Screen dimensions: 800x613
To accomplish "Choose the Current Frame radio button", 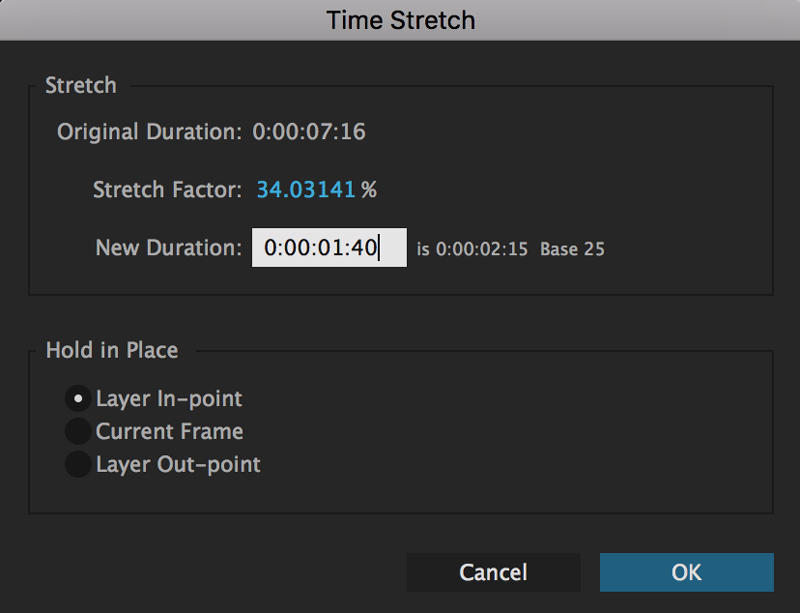I will pos(78,431).
